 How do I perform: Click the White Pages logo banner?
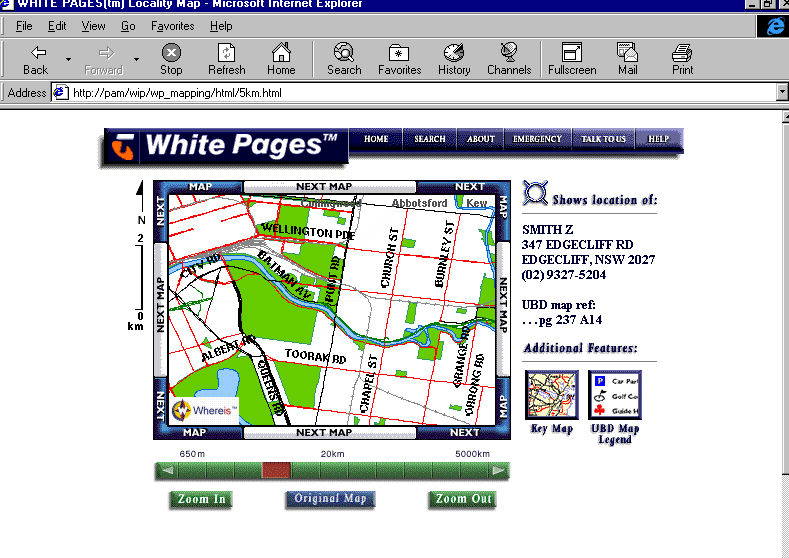coord(225,146)
